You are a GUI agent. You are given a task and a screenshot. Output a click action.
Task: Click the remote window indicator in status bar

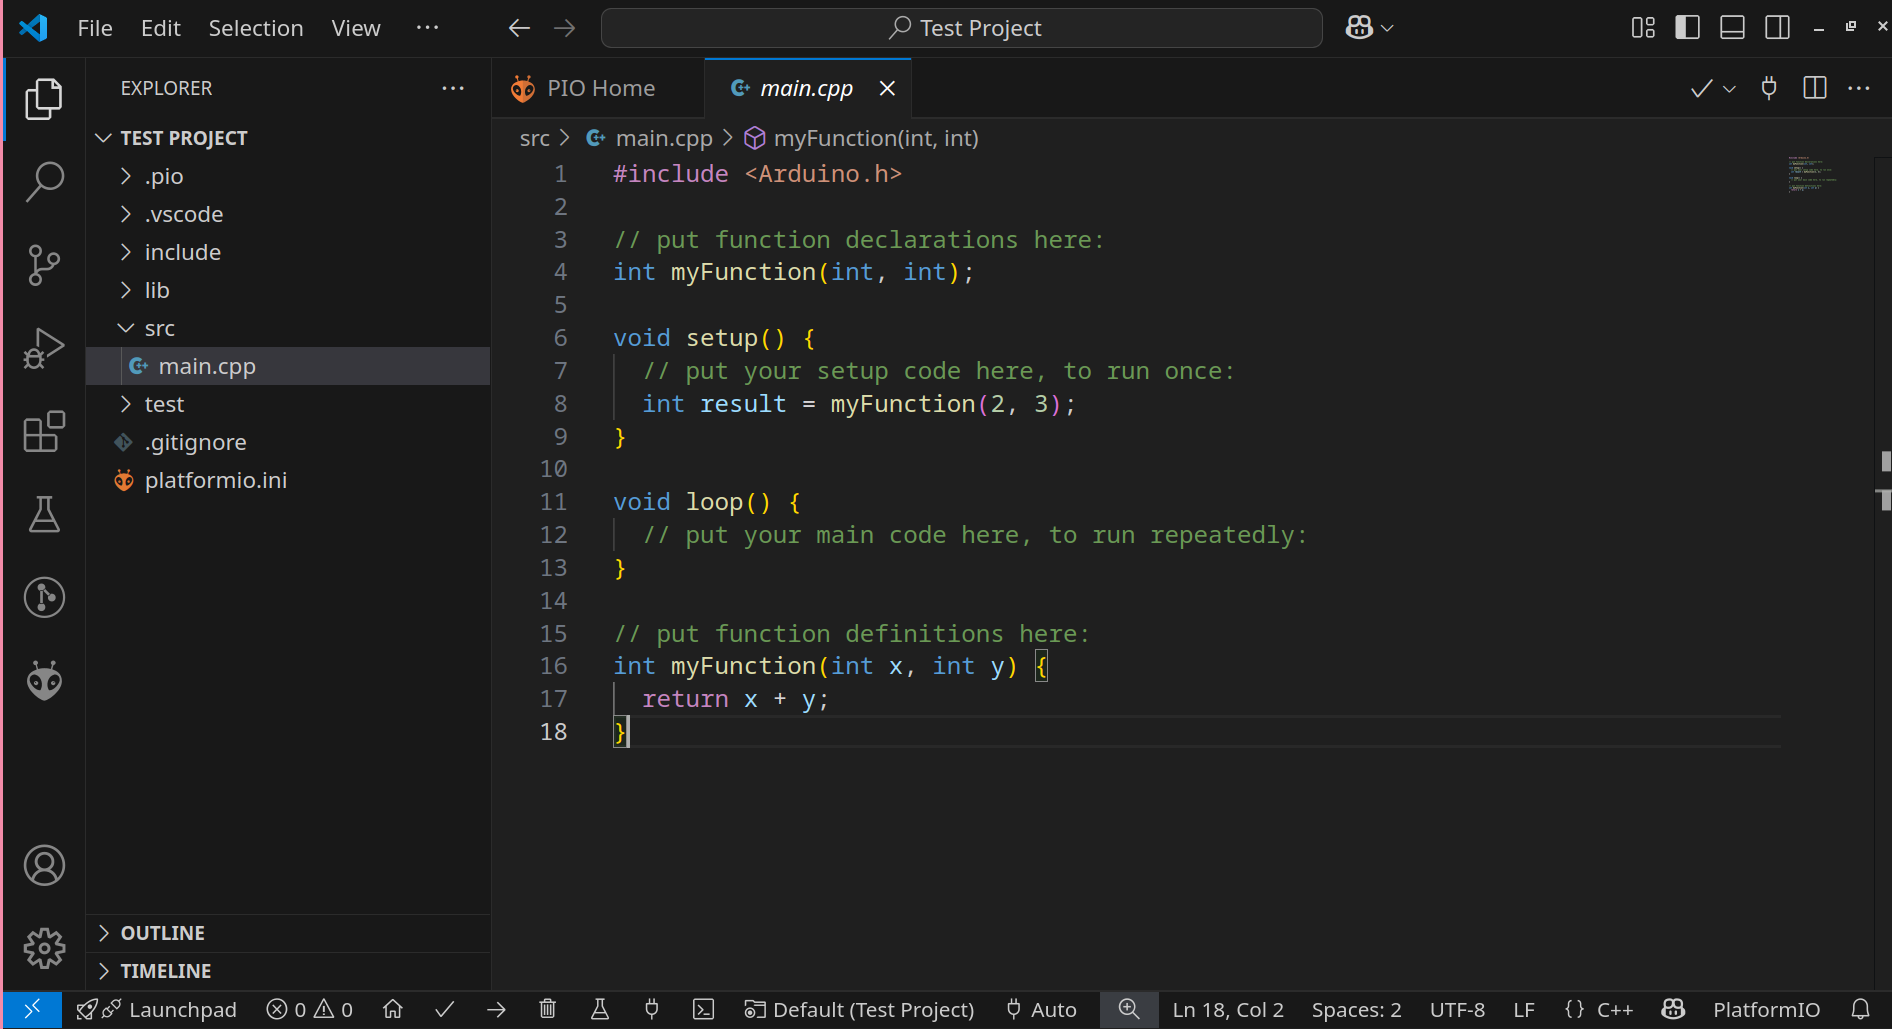tap(32, 1010)
